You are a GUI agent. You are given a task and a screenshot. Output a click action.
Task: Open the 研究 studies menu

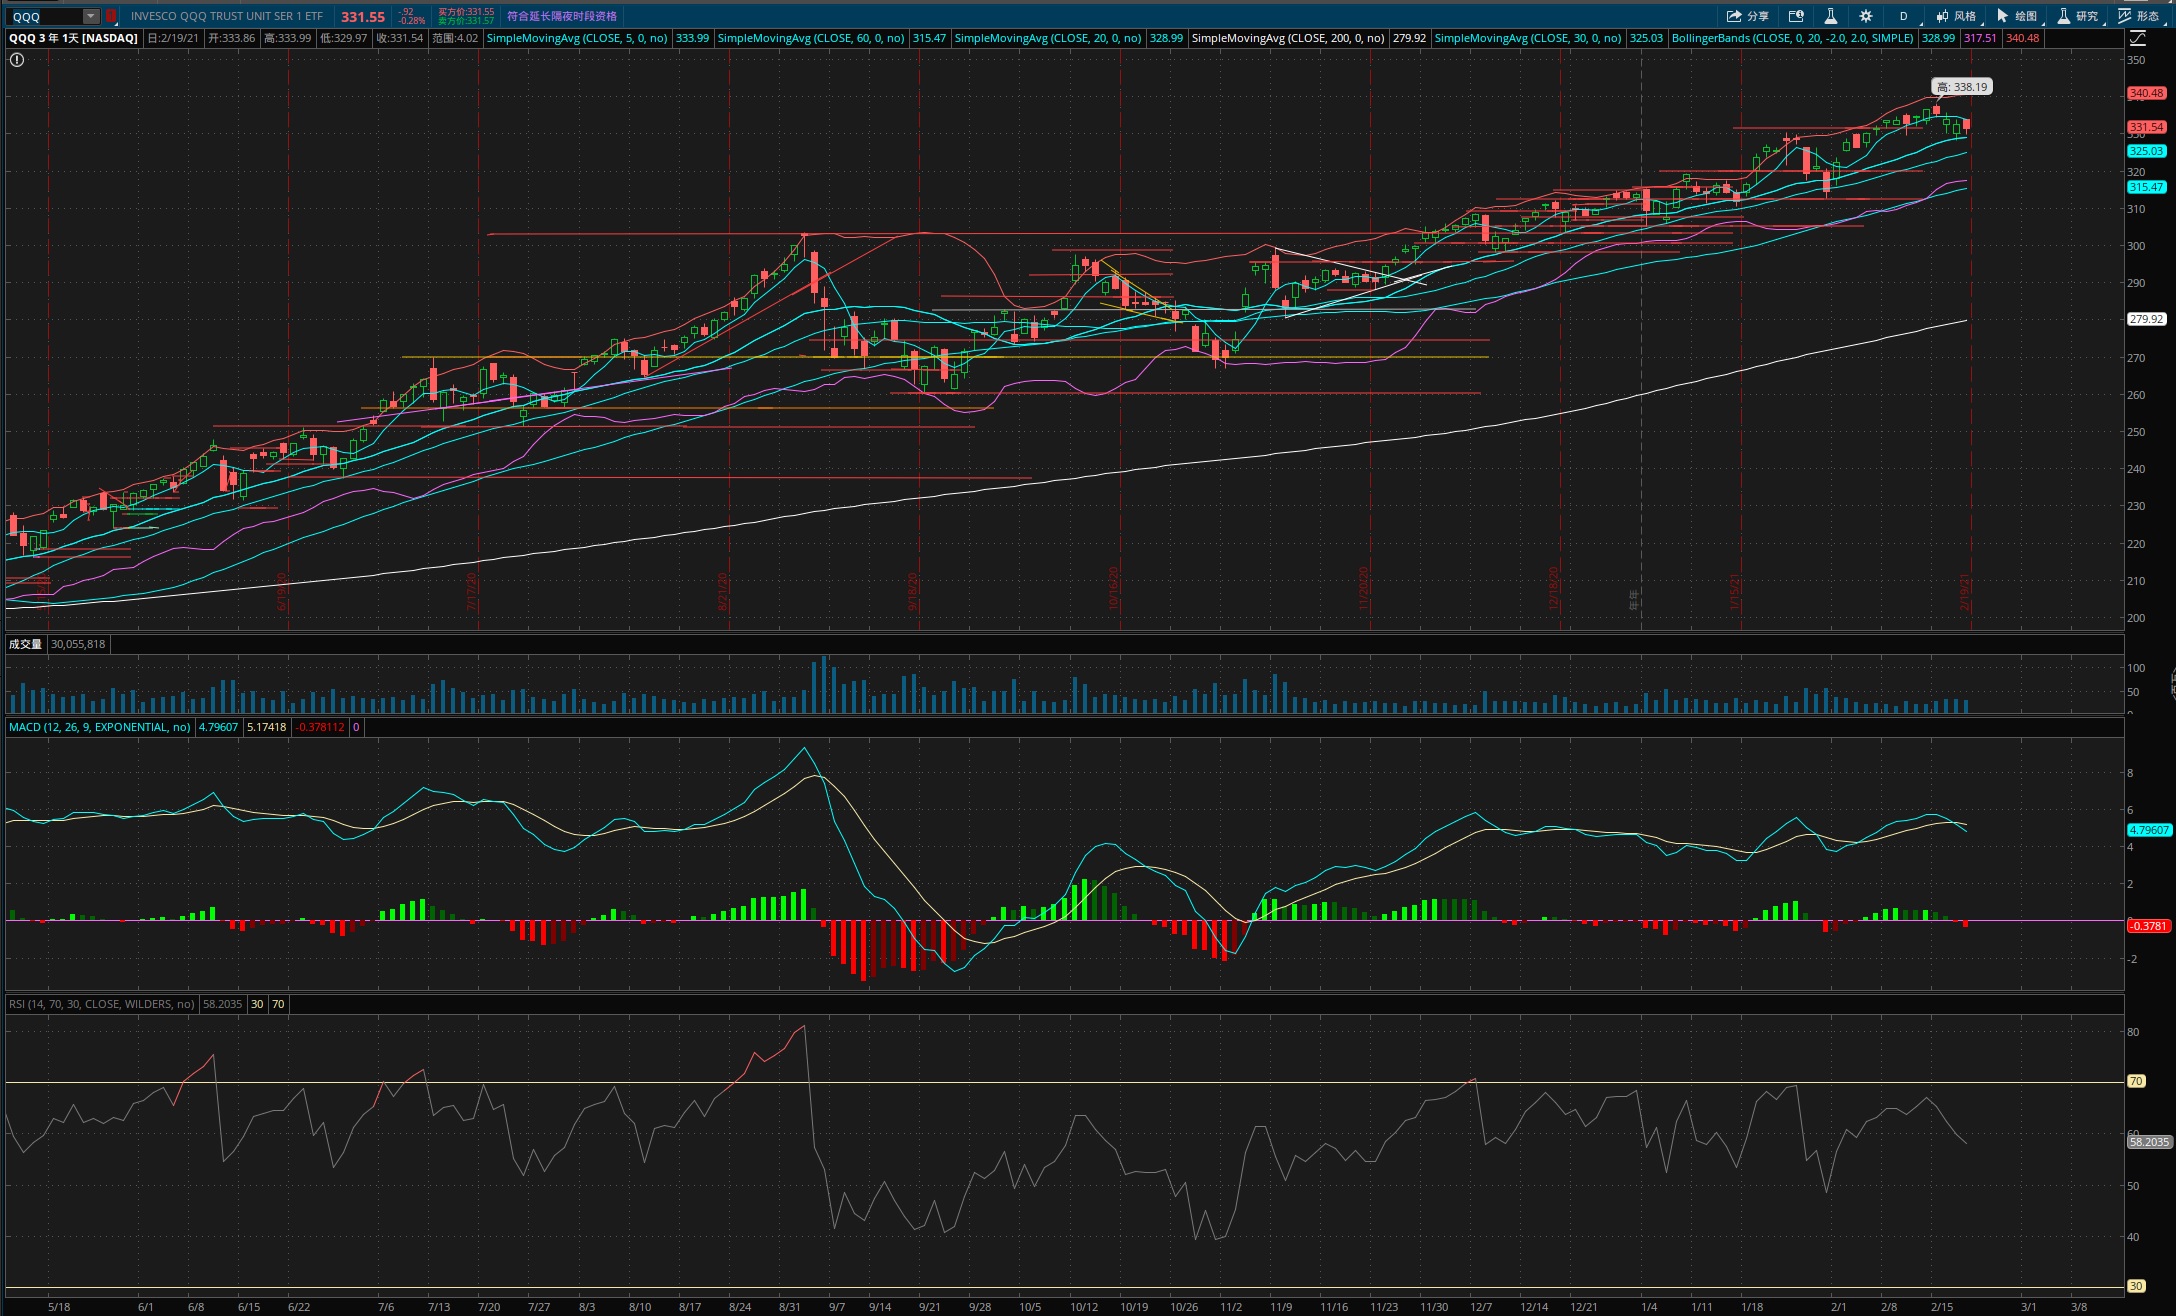pyautogui.click(x=2077, y=16)
